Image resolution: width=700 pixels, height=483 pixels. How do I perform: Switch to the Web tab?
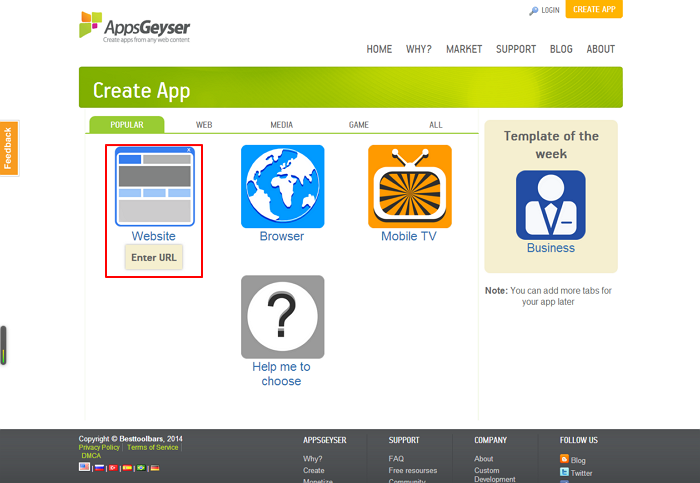pyautogui.click(x=204, y=125)
